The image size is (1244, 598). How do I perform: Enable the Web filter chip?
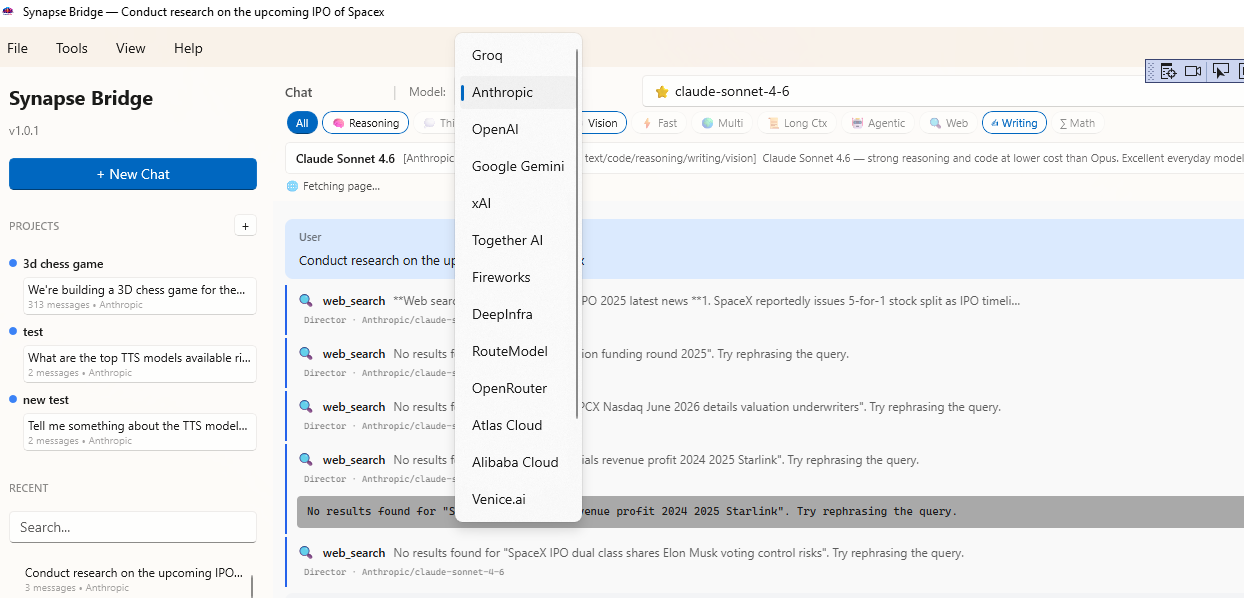948,123
